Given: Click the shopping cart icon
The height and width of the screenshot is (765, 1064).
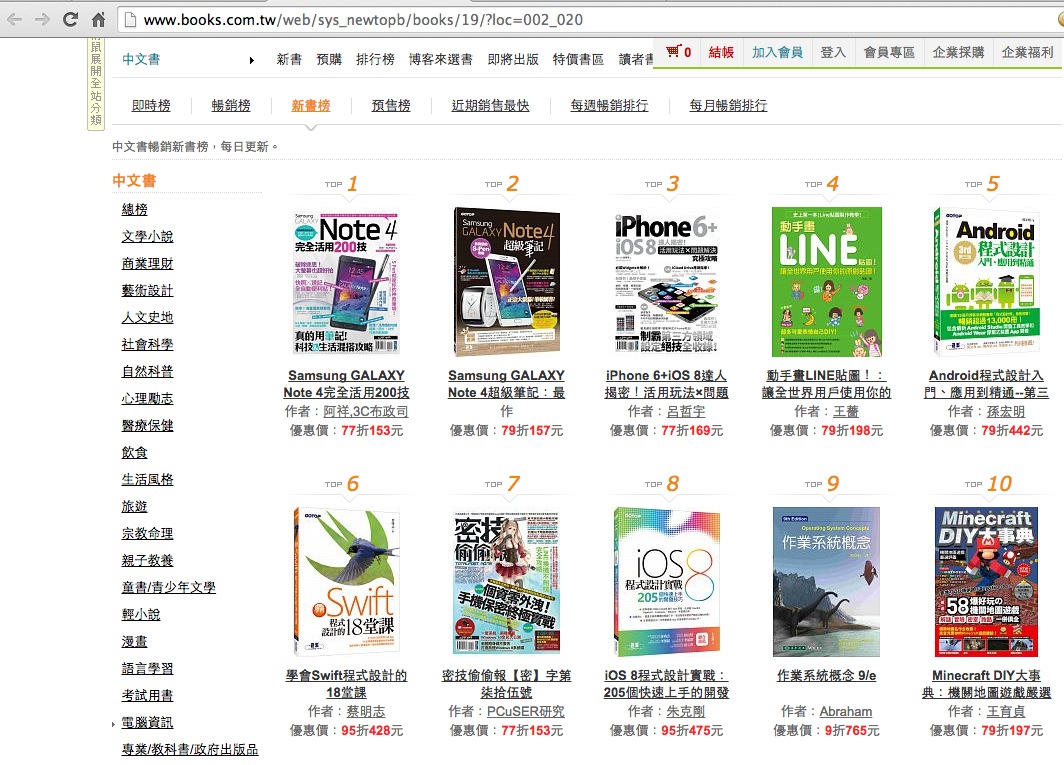Looking at the screenshot, I should [673, 52].
